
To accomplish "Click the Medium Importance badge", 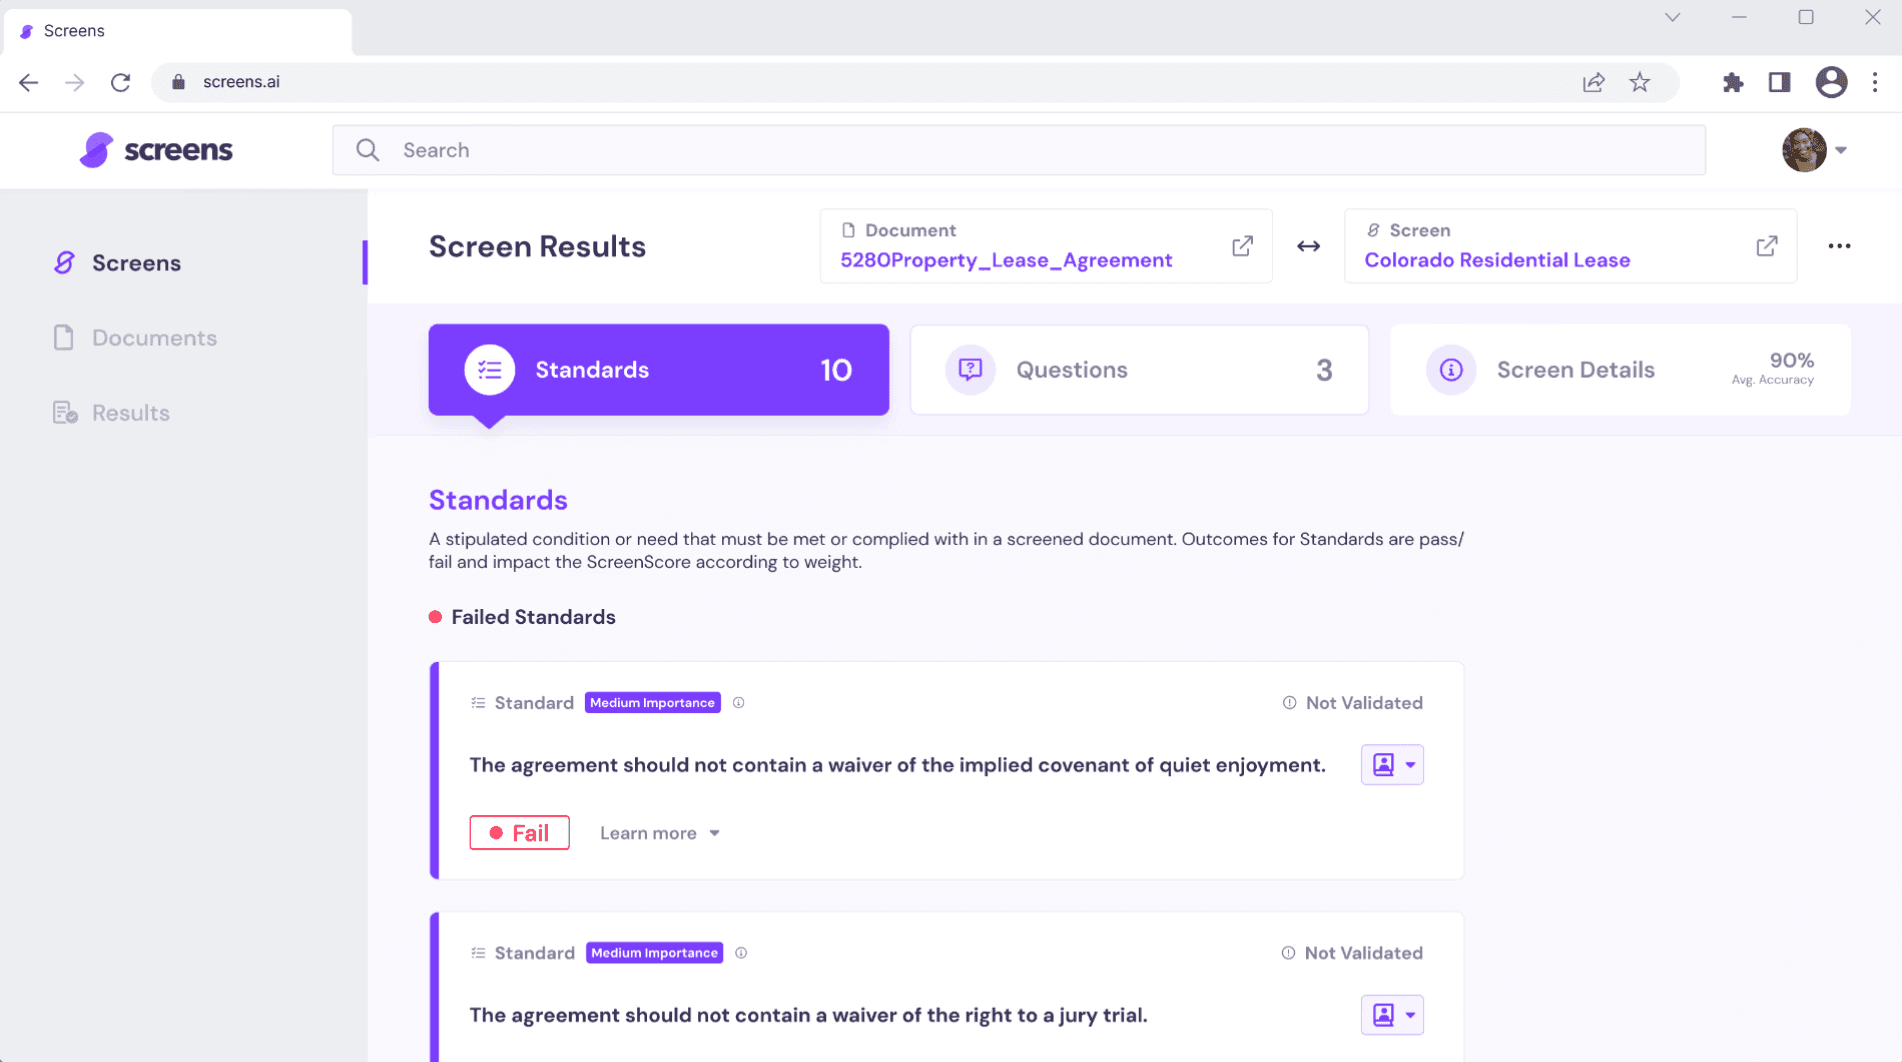I will [652, 702].
